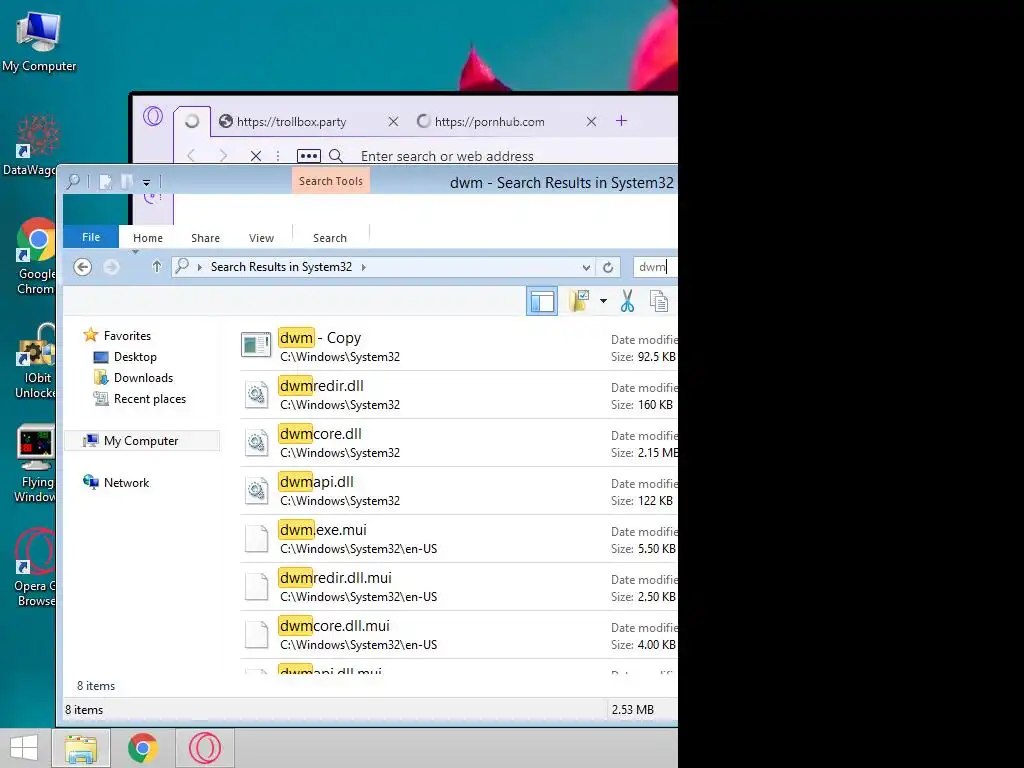Click the Explorer back arrow
Image resolution: width=1024 pixels, height=768 pixels.
click(82, 267)
